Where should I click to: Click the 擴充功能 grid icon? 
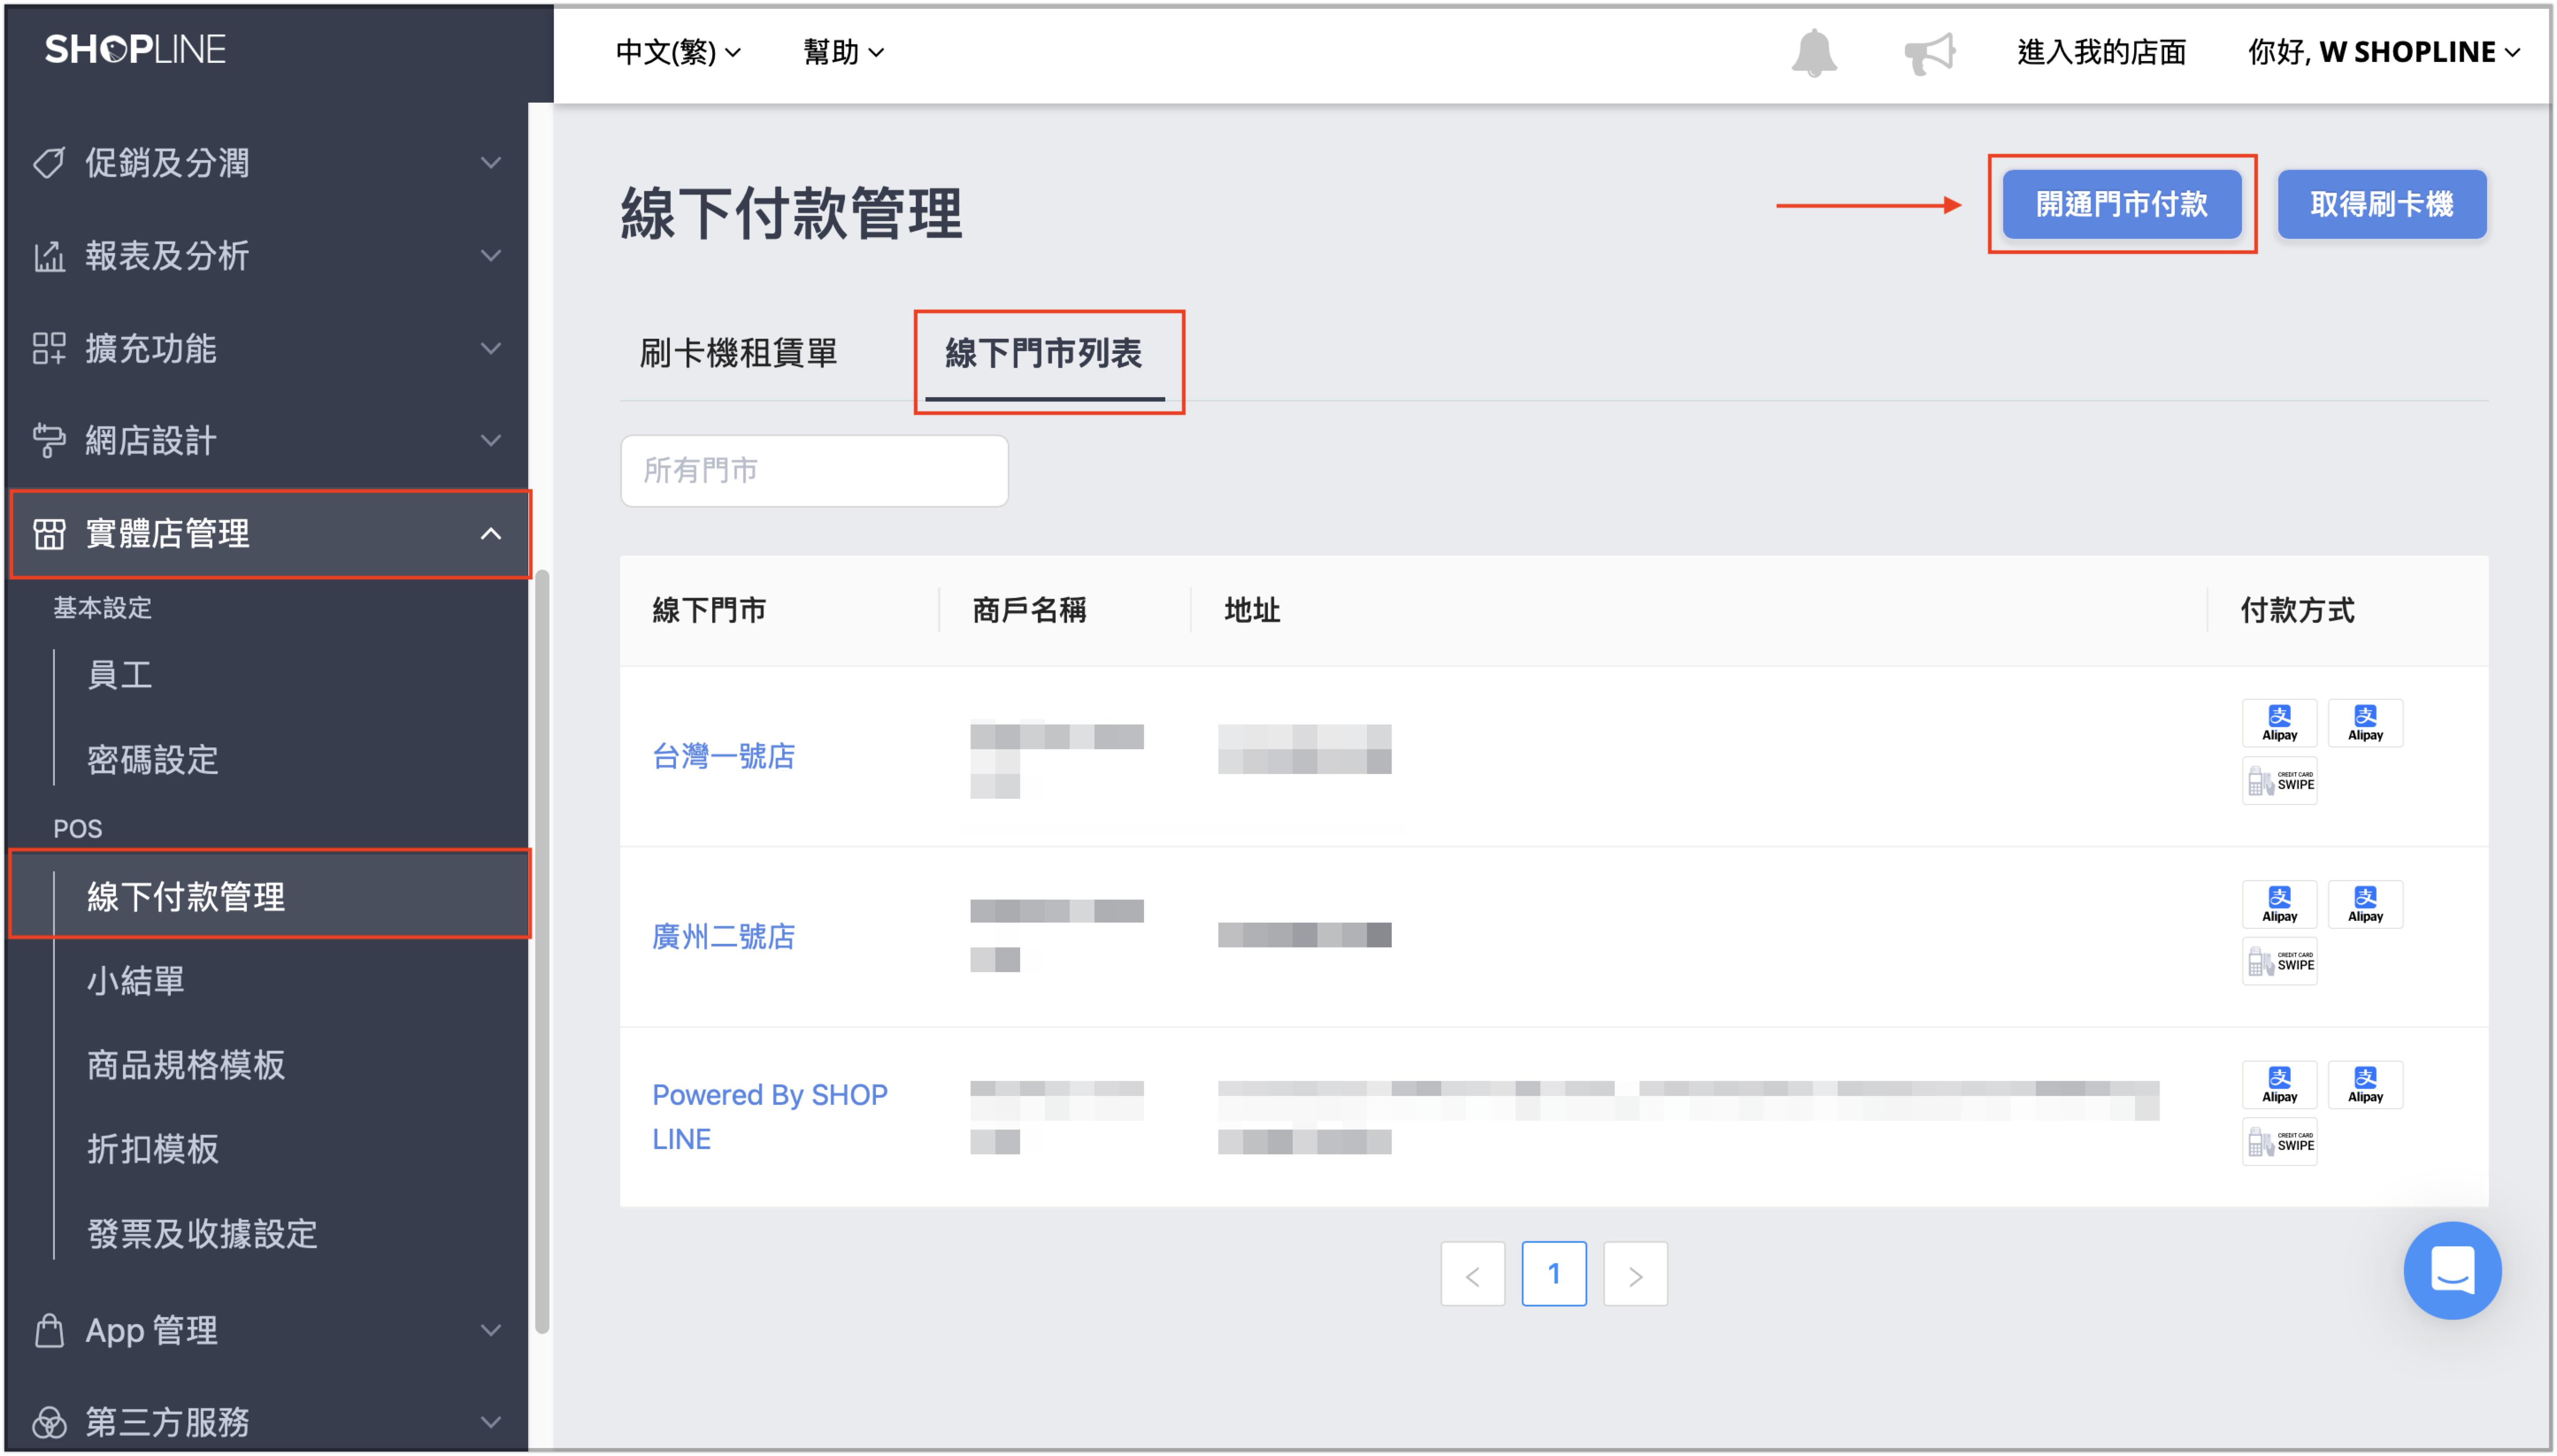[x=49, y=348]
